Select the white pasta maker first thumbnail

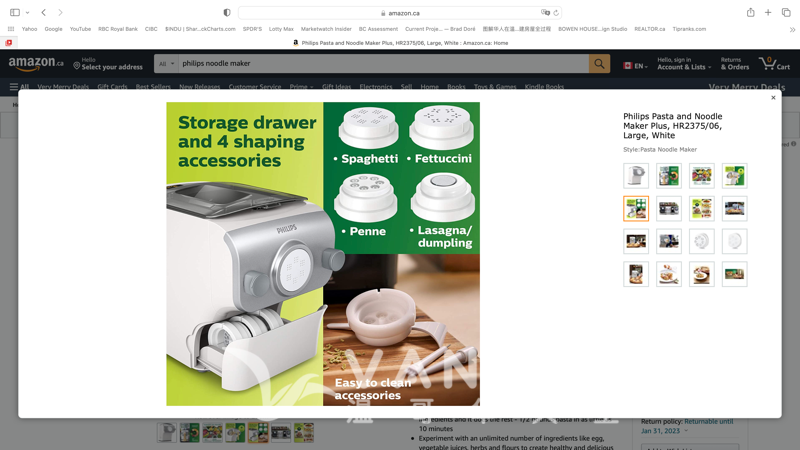pos(636,176)
